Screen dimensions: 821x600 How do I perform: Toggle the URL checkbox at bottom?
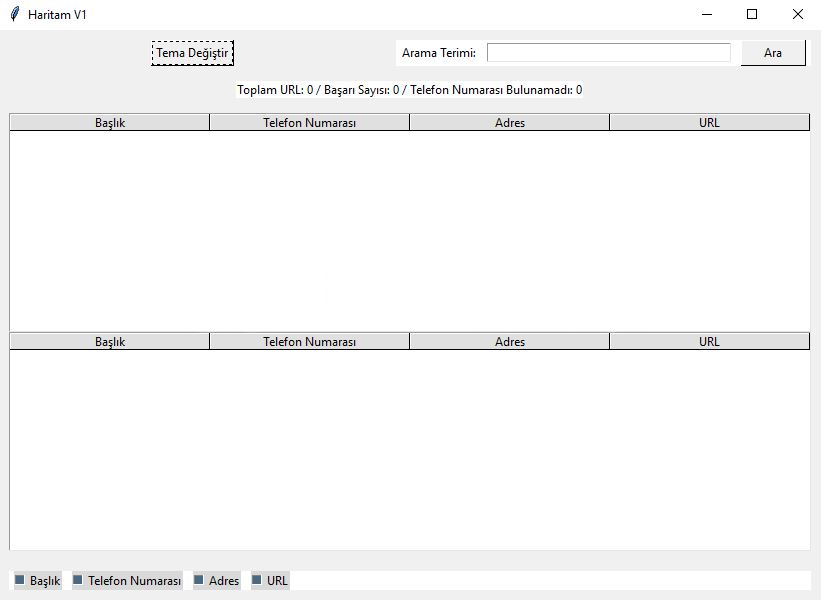click(270, 580)
